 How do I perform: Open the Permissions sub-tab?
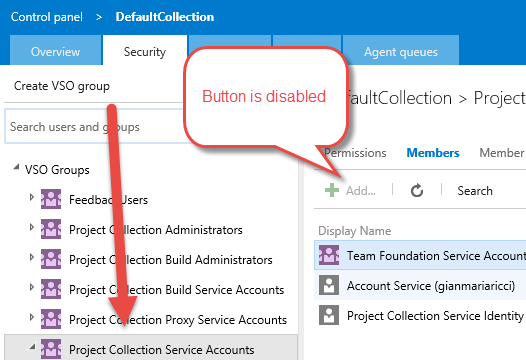click(355, 153)
